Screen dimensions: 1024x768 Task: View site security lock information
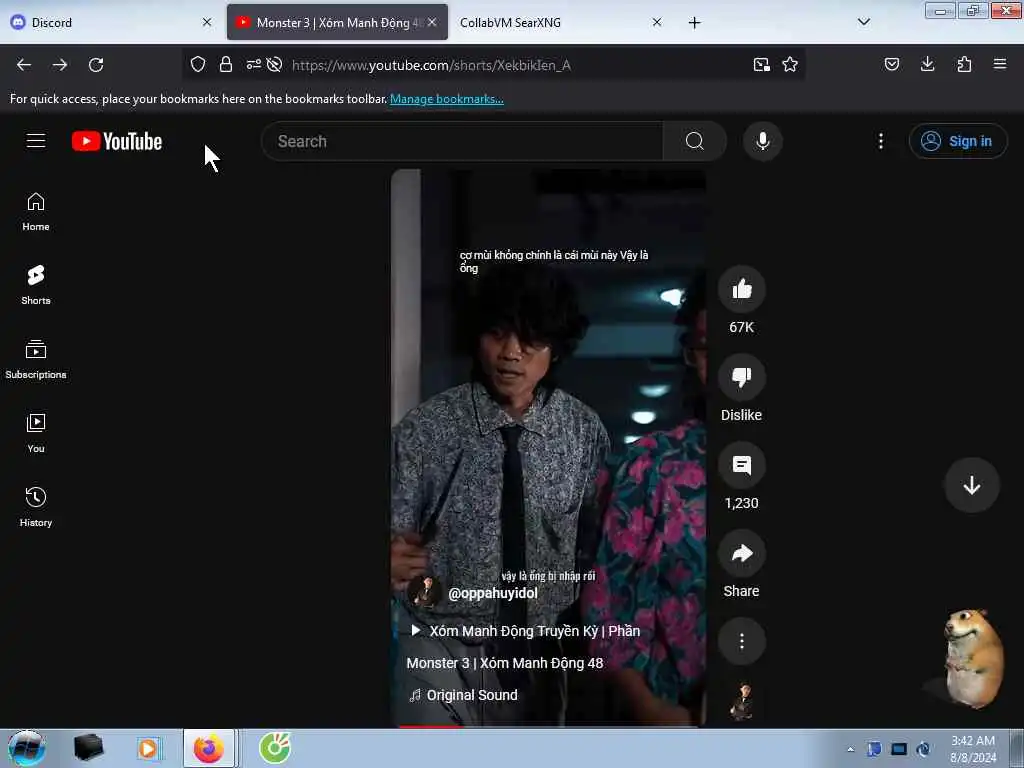[225, 64]
